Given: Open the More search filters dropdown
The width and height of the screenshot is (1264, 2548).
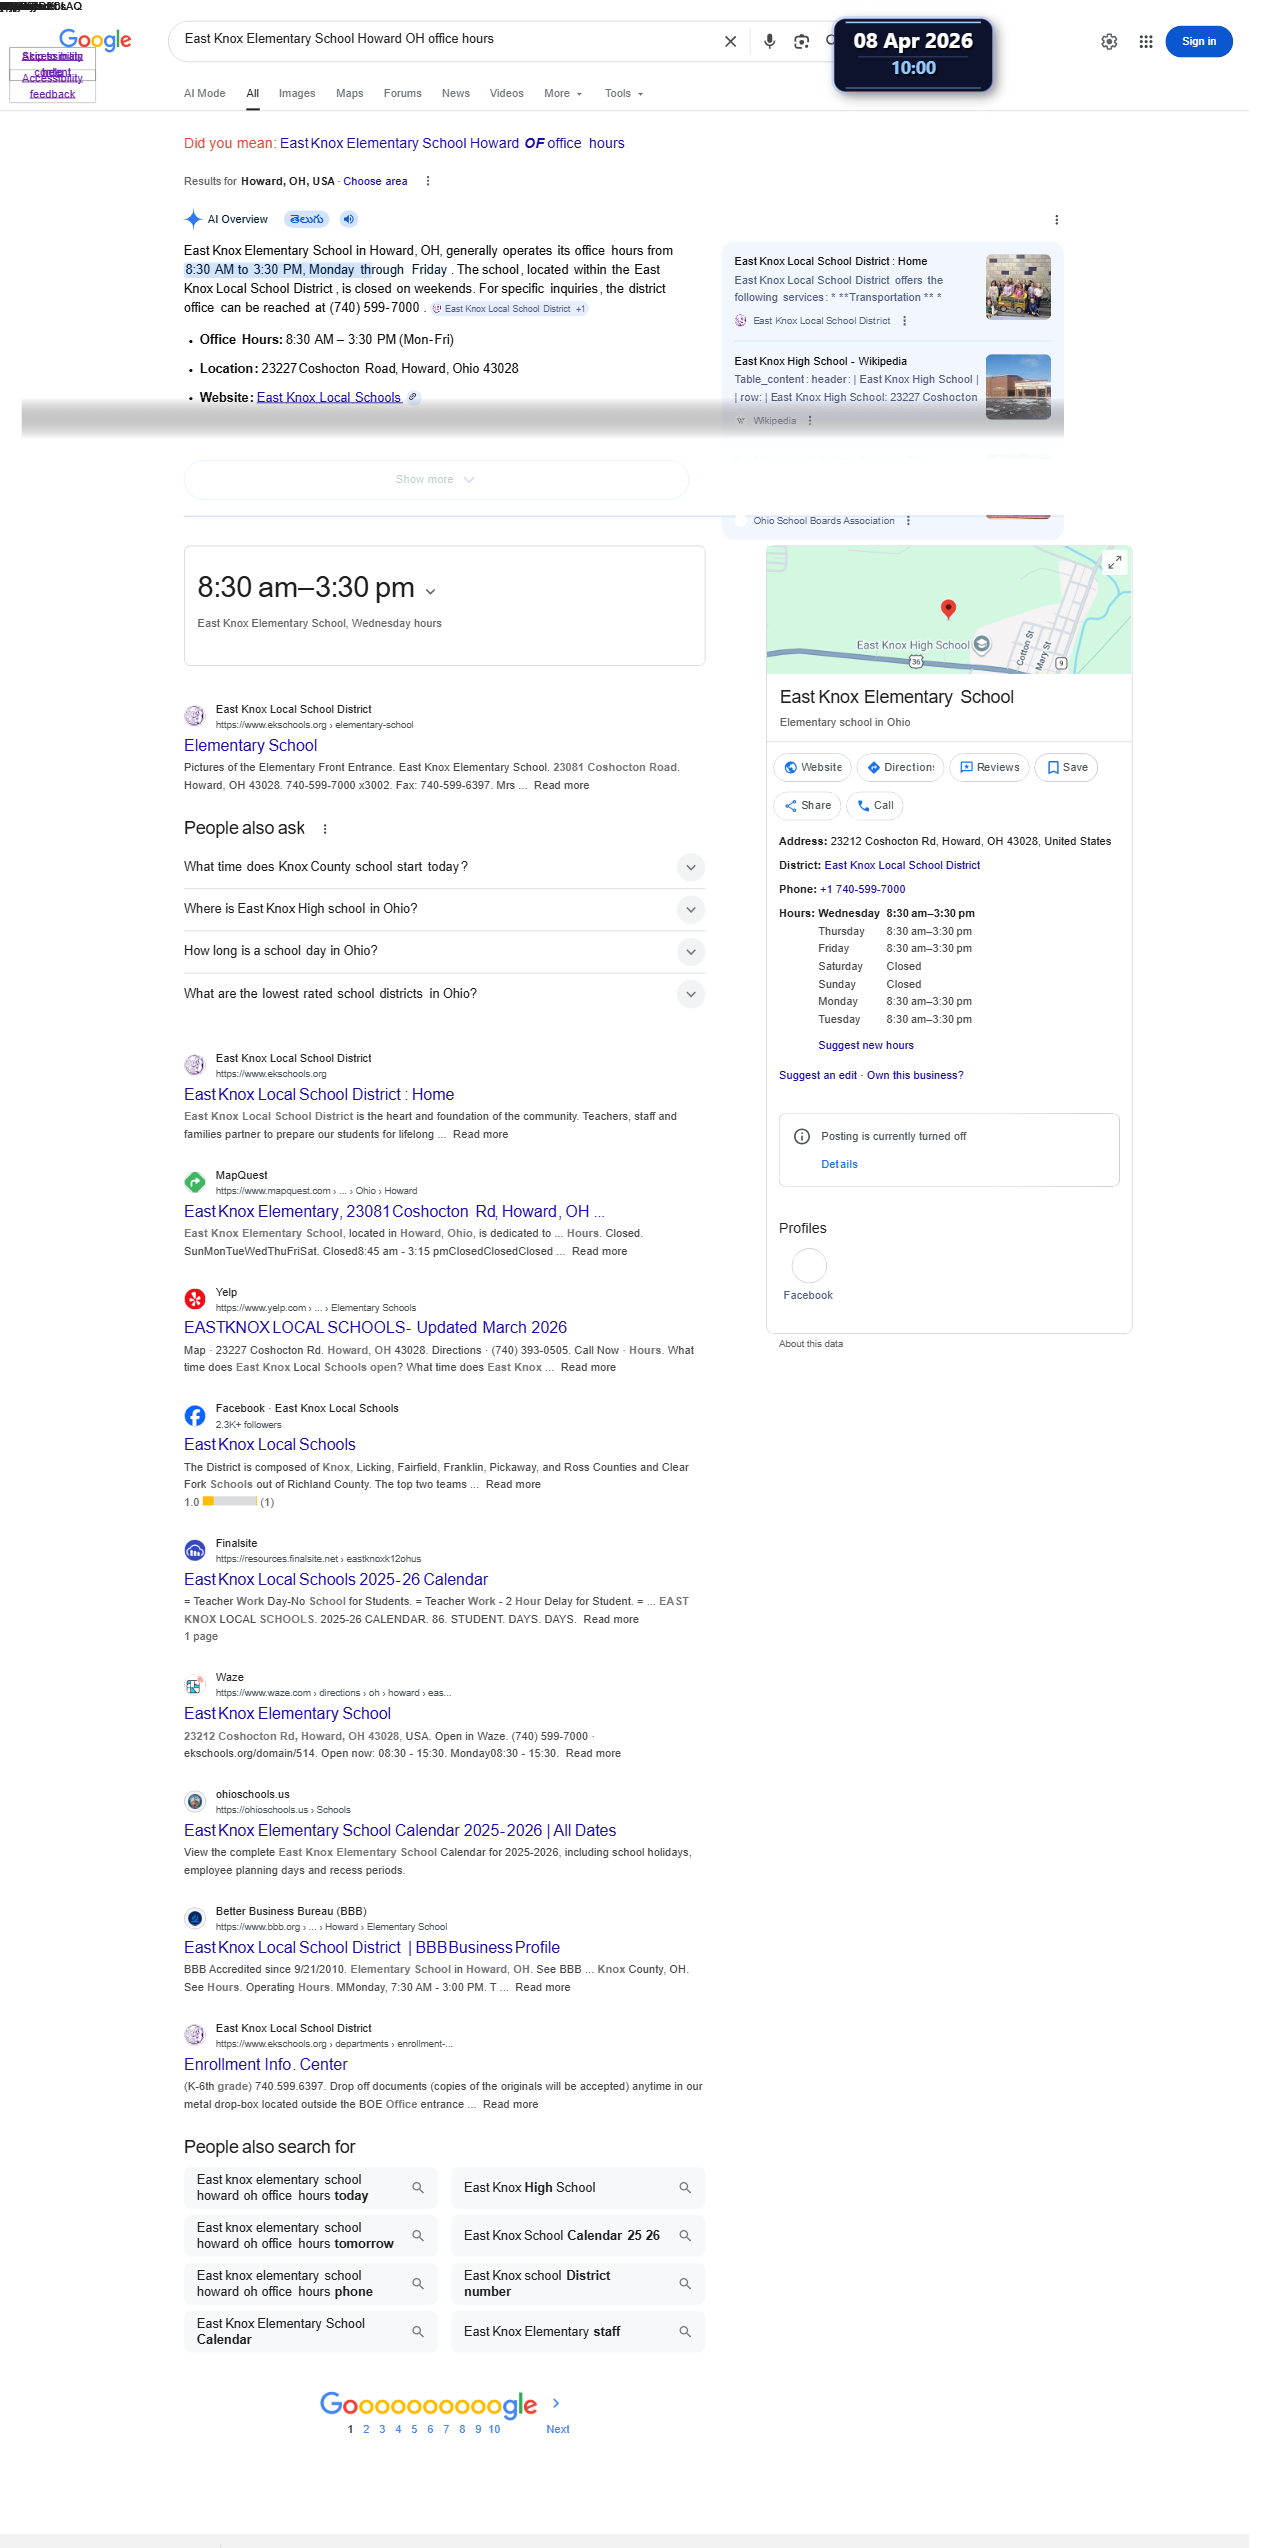Looking at the screenshot, I should click(563, 93).
